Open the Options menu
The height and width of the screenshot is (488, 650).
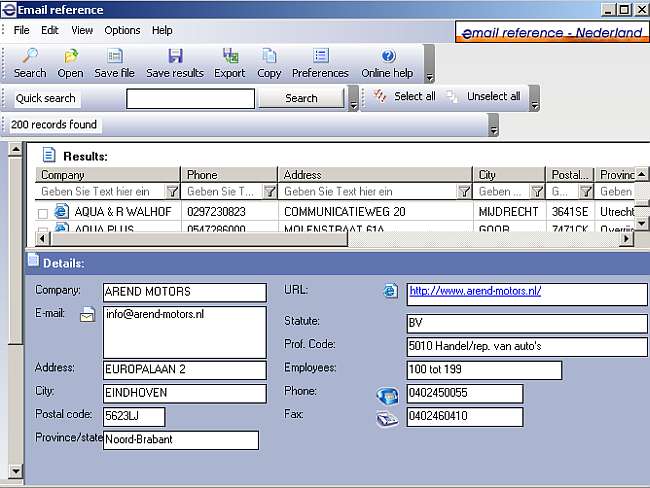point(123,30)
